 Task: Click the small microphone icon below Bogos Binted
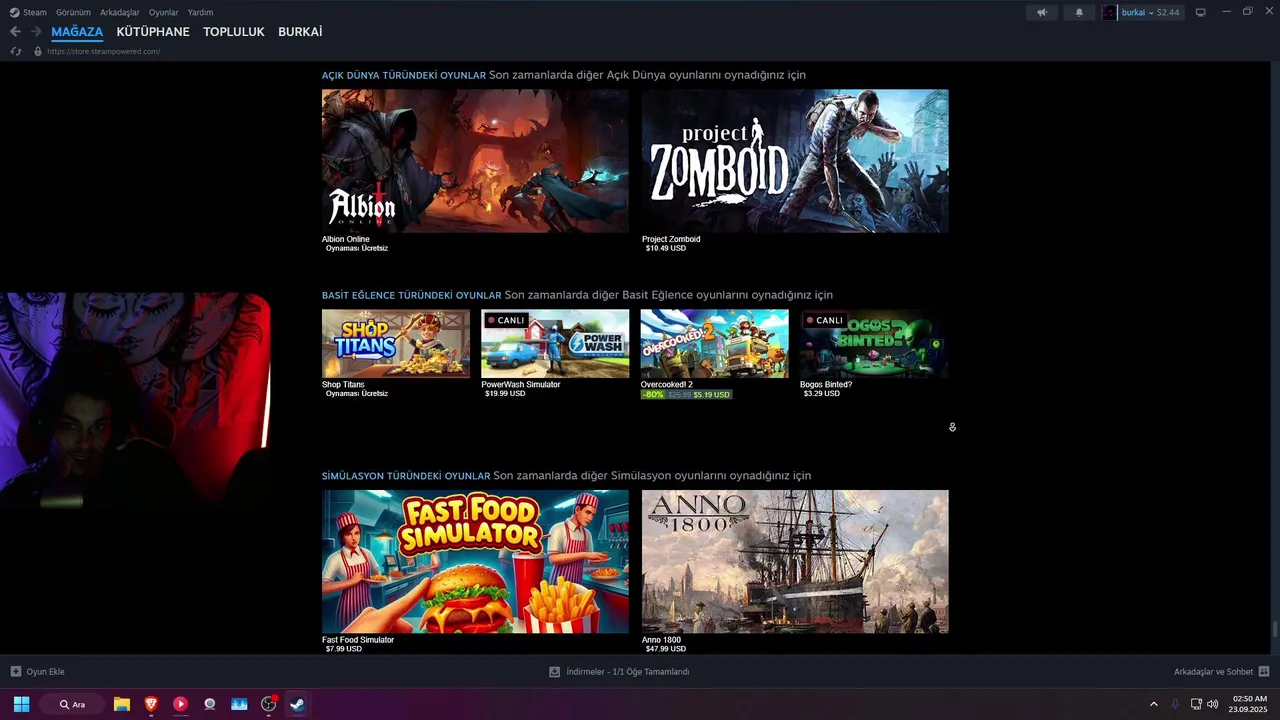pos(952,427)
